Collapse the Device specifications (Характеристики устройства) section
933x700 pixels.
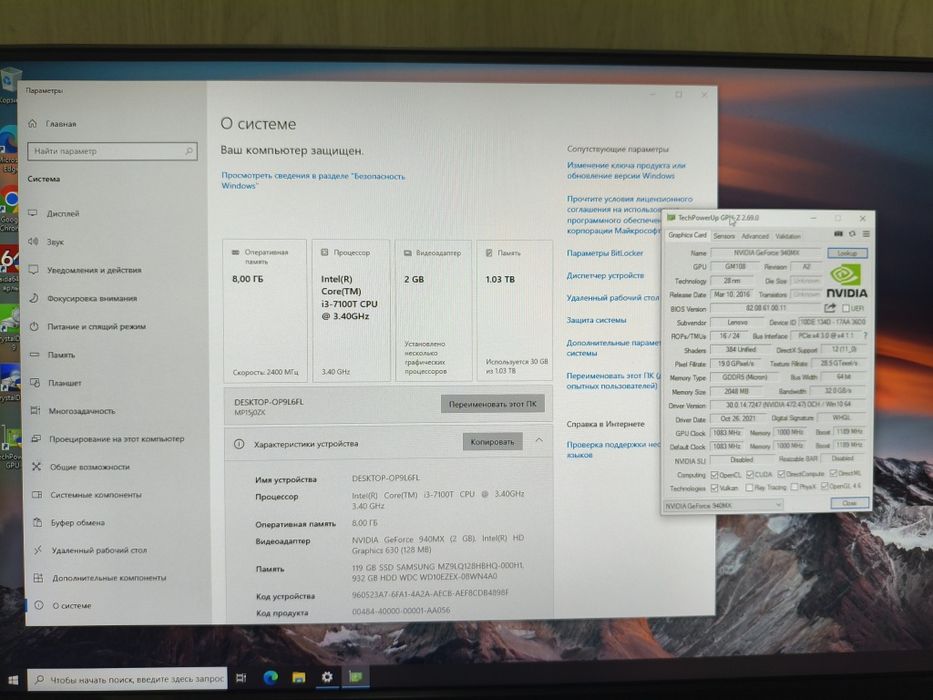(x=538, y=440)
